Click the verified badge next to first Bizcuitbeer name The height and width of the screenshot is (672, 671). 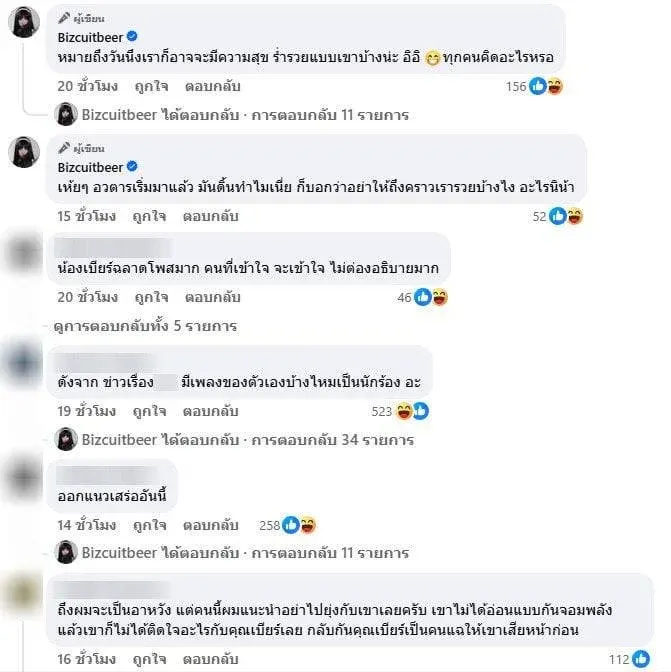132,36
